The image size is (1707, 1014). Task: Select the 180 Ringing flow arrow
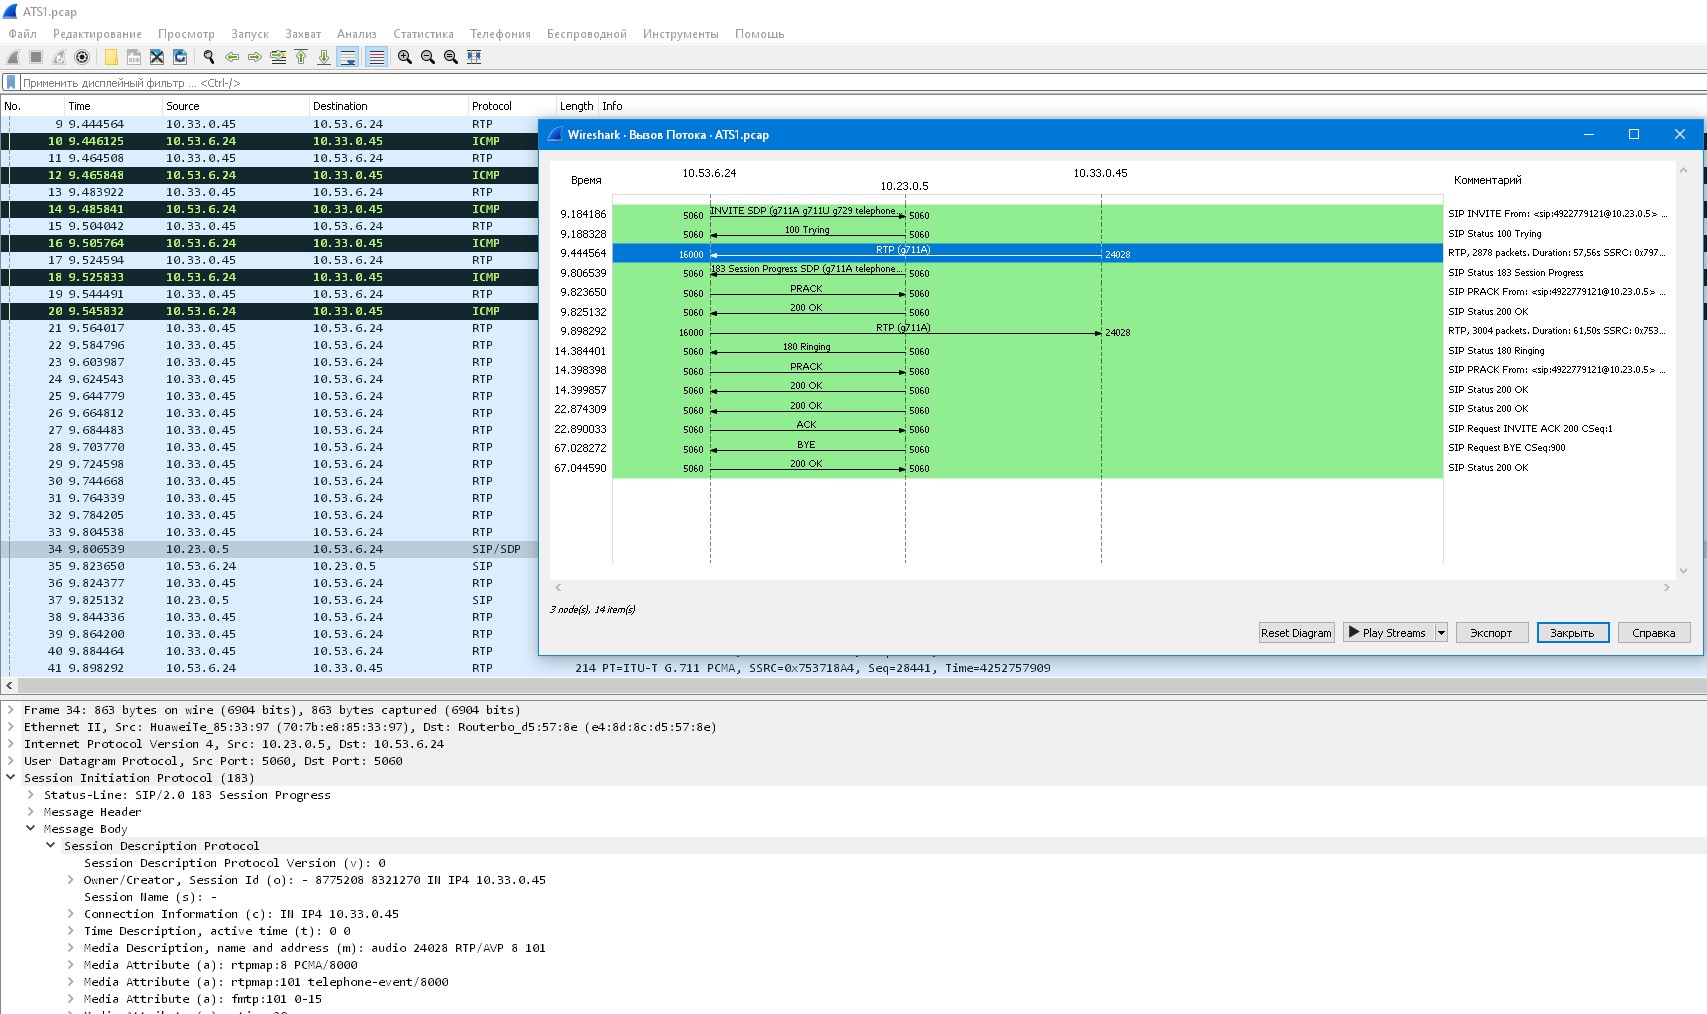pyautogui.click(x=807, y=350)
